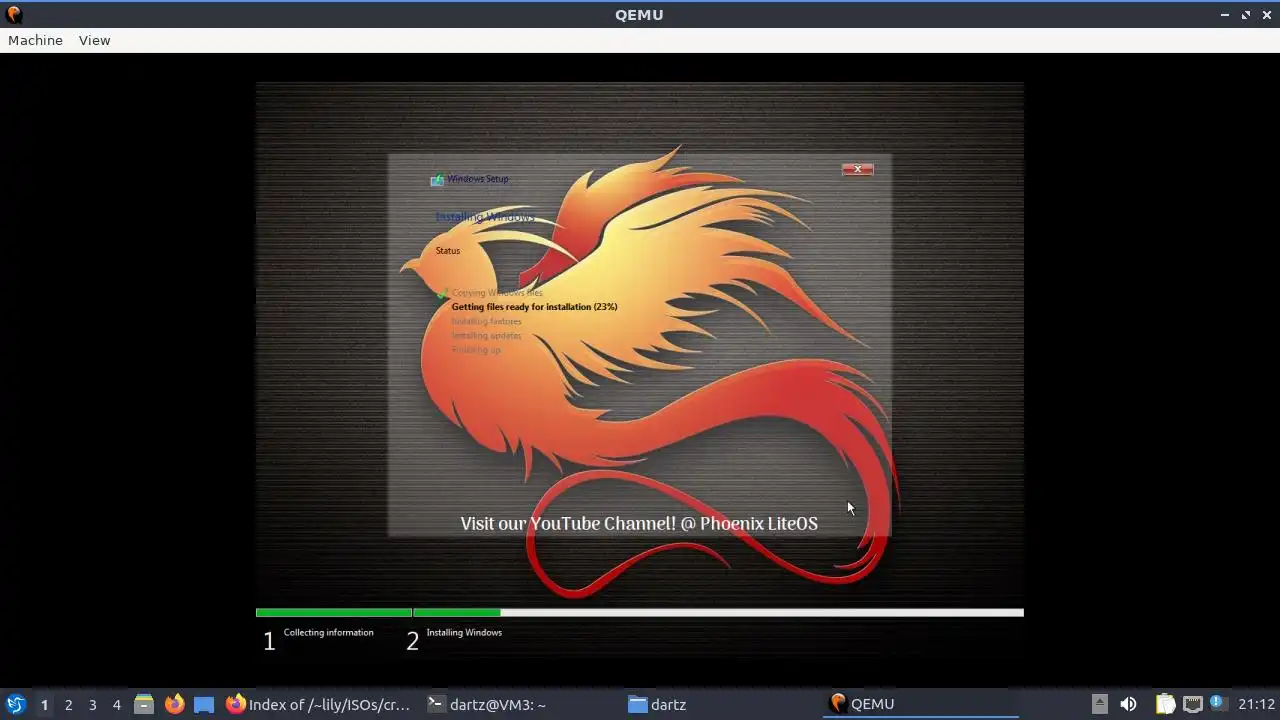Launch Firefox from the quick-launch panel
This screenshot has width=1280, height=720.
pyautogui.click(x=174, y=704)
